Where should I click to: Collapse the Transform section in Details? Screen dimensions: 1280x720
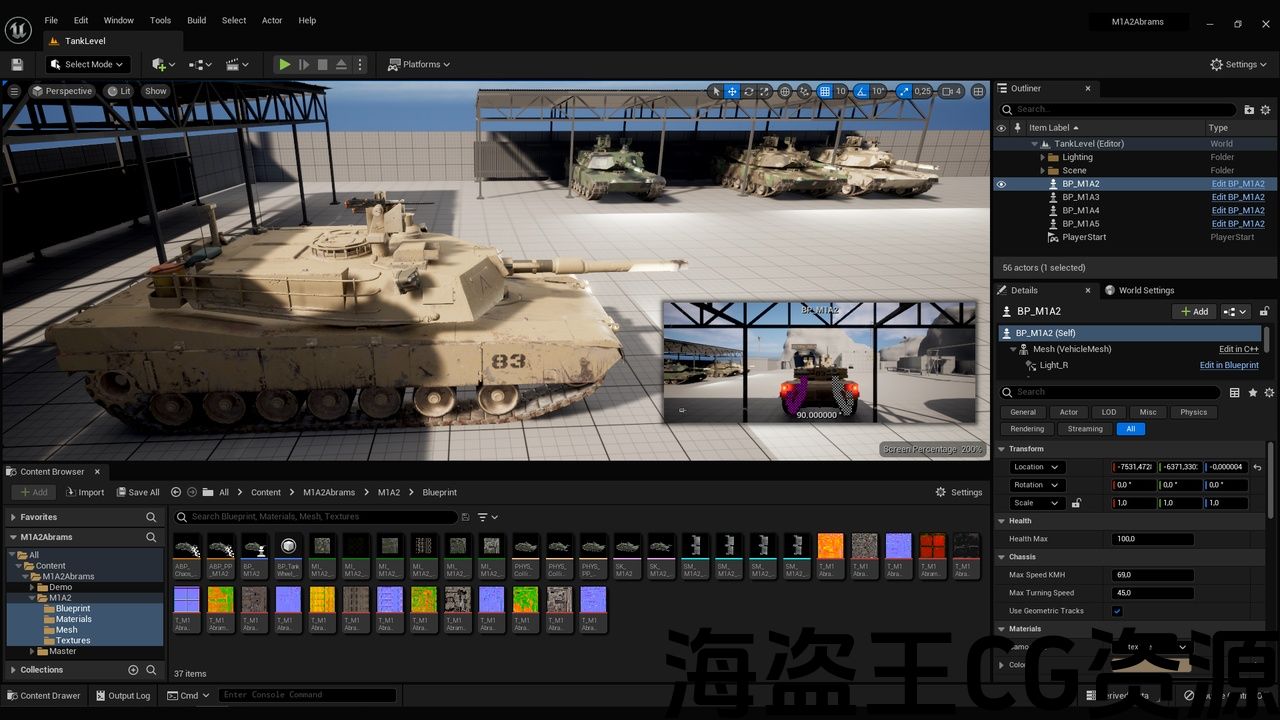pos(1001,449)
